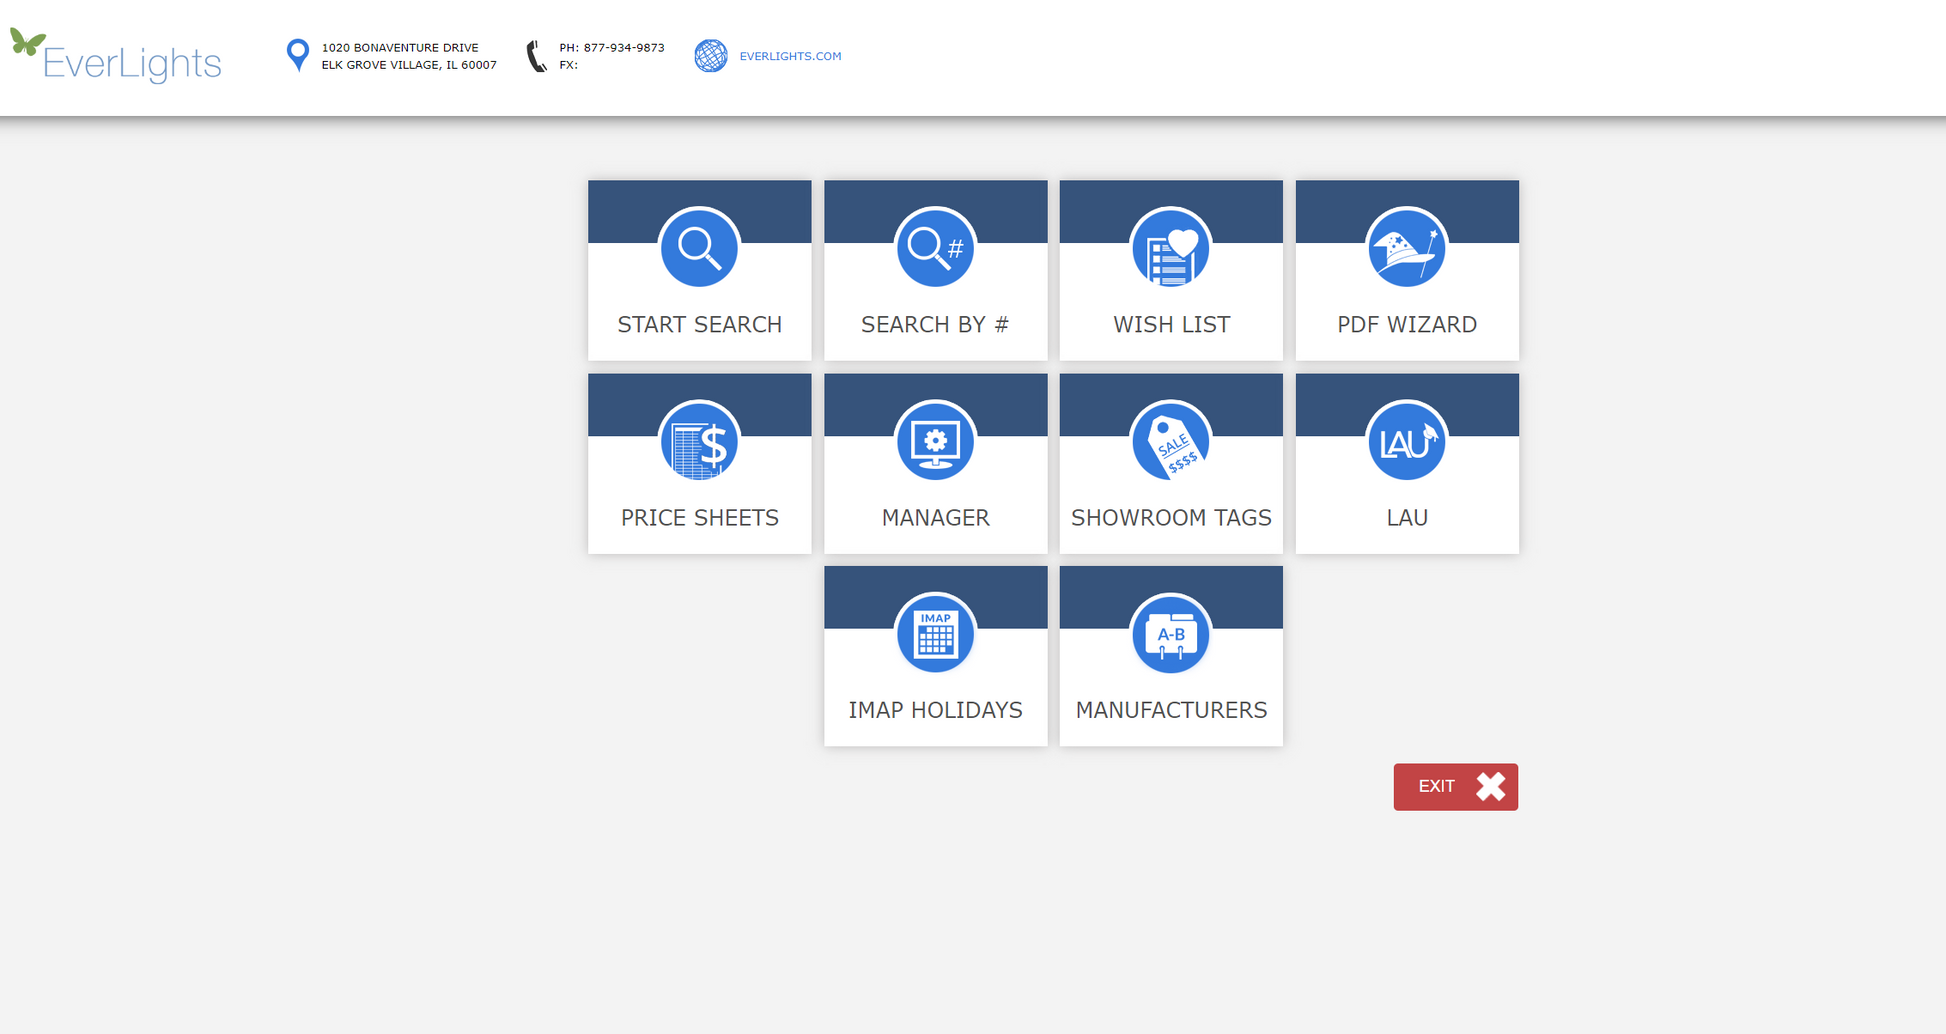
Task: Click the globe website icon
Action: click(x=711, y=56)
